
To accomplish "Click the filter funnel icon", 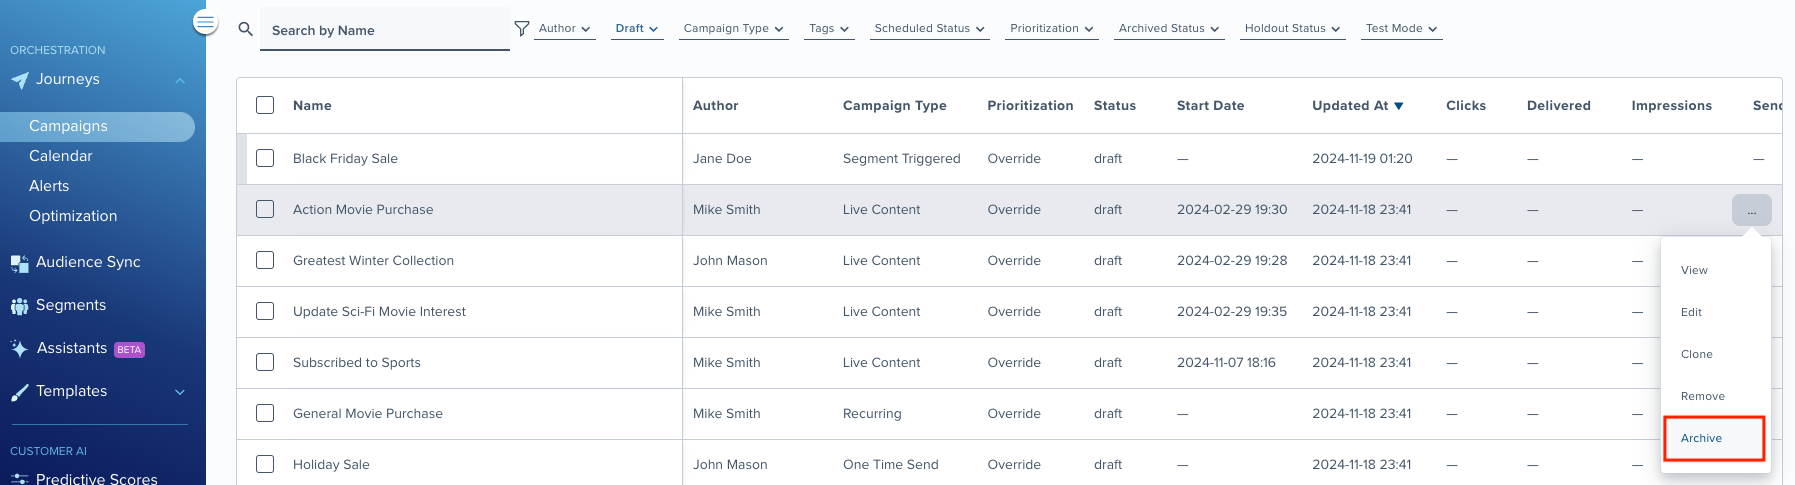I will click(x=522, y=29).
